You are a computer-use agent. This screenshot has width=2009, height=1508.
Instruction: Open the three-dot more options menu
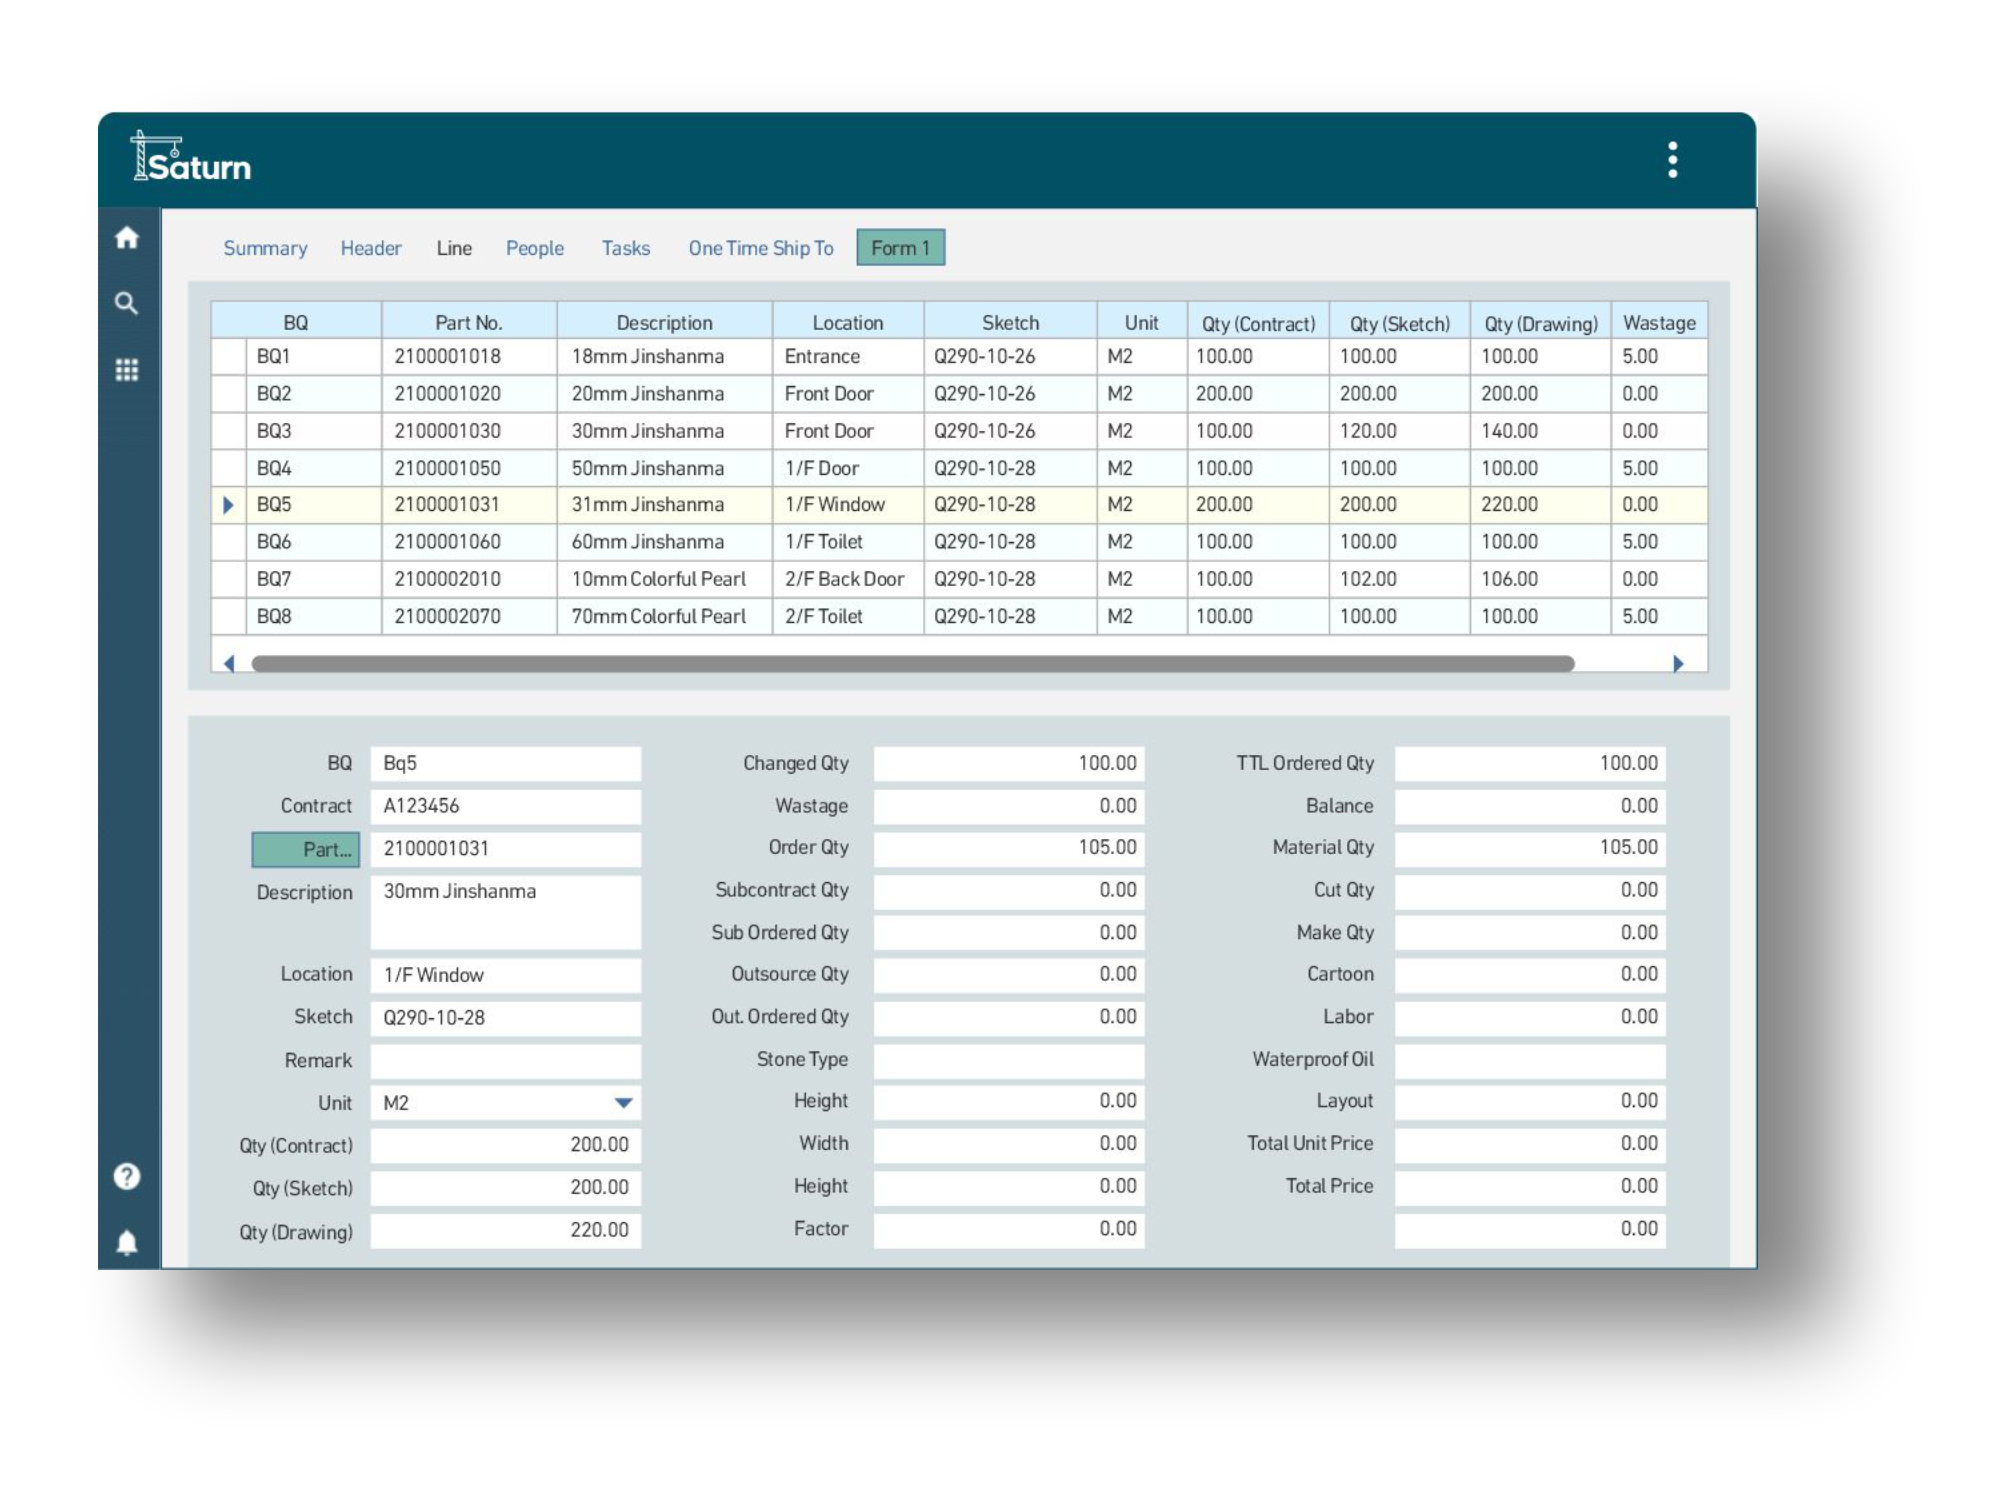coord(1672,160)
